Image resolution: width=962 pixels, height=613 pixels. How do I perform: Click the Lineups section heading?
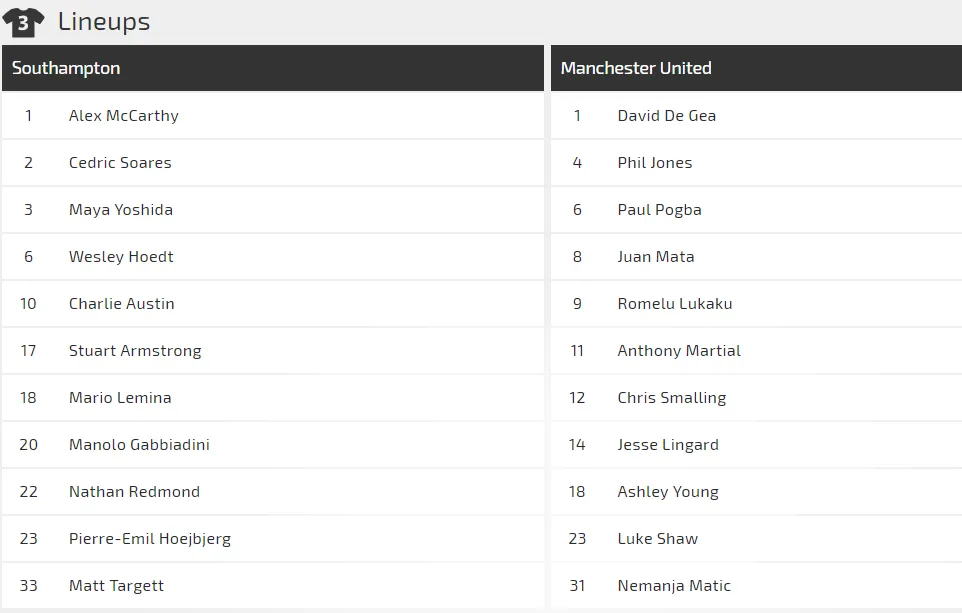click(x=104, y=22)
